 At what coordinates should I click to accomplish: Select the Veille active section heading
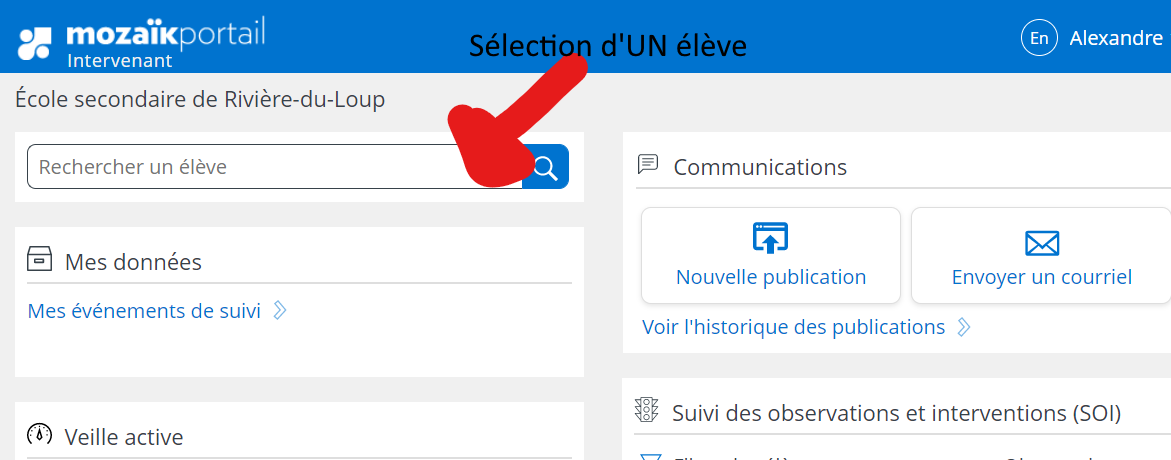click(124, 437)
